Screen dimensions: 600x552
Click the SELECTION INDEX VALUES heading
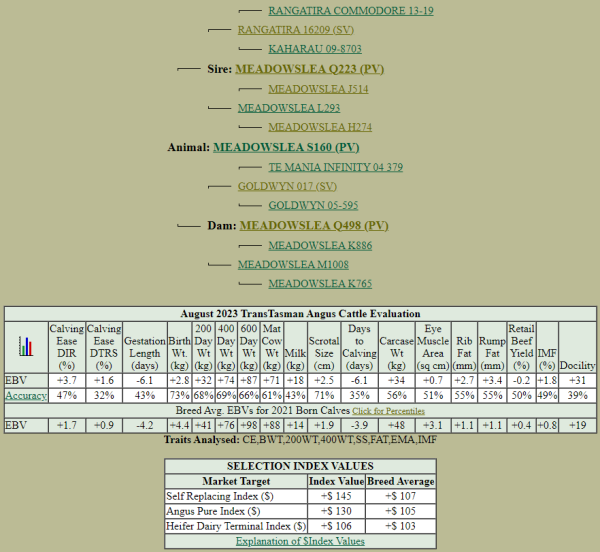tap(300, 466)
